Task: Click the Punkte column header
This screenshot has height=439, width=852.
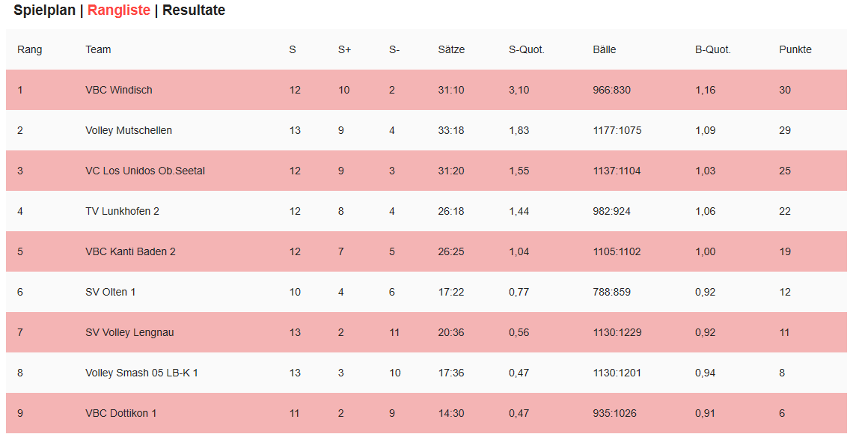Action: tap(795, 49)
